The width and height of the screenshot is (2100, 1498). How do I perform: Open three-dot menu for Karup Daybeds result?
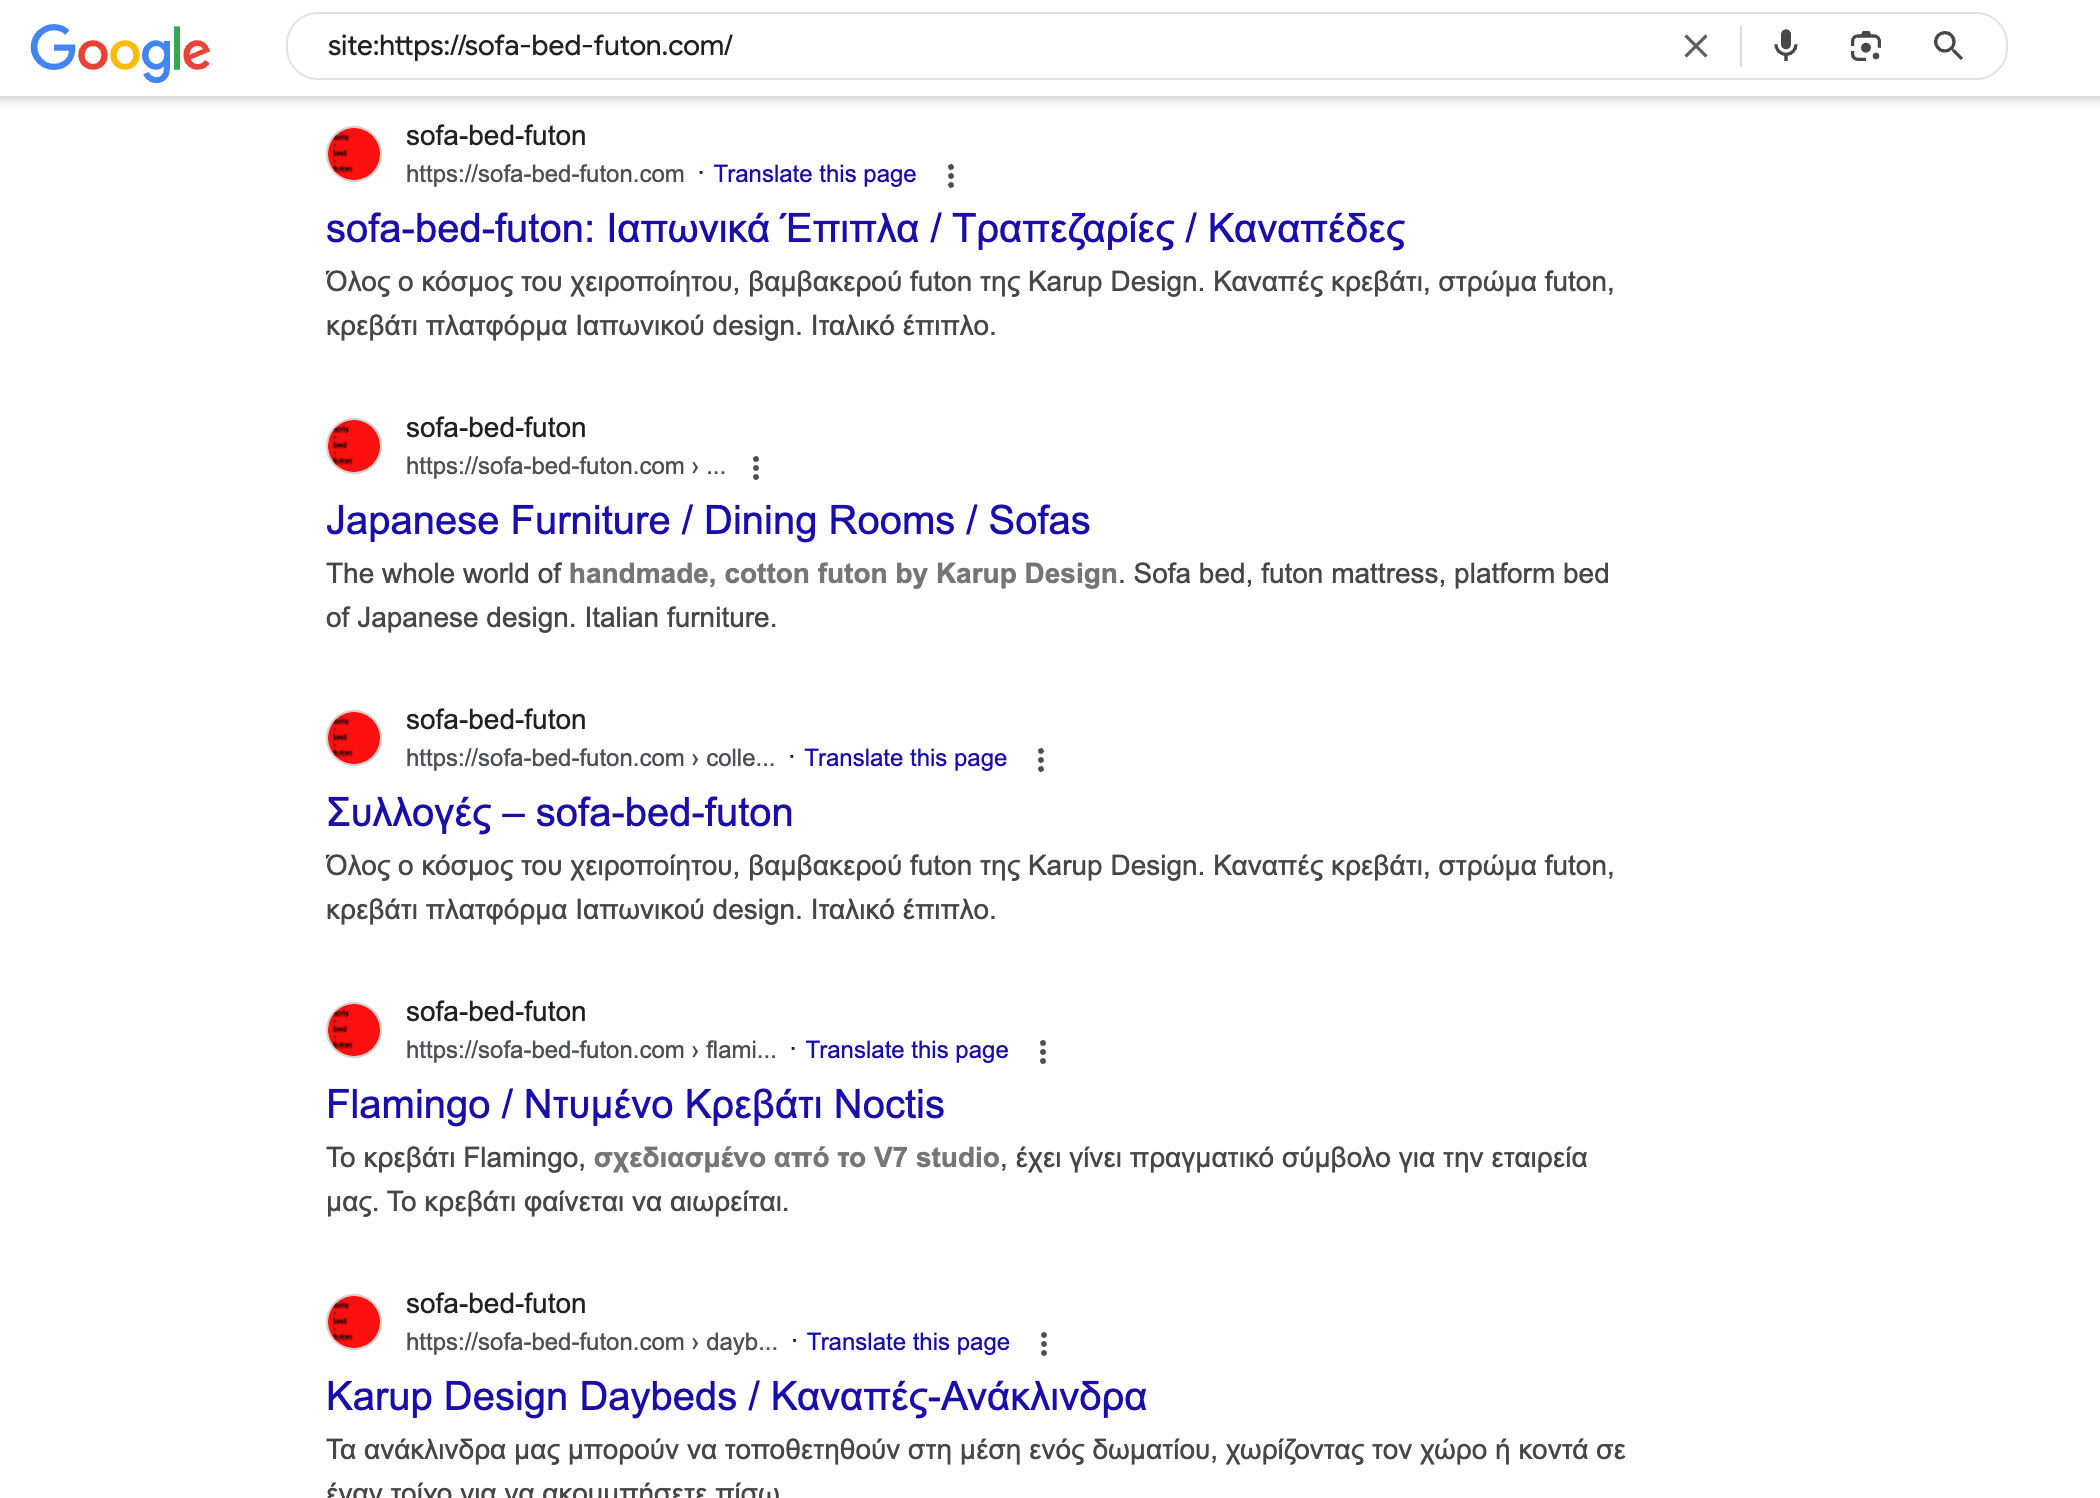[1043, 1344]
